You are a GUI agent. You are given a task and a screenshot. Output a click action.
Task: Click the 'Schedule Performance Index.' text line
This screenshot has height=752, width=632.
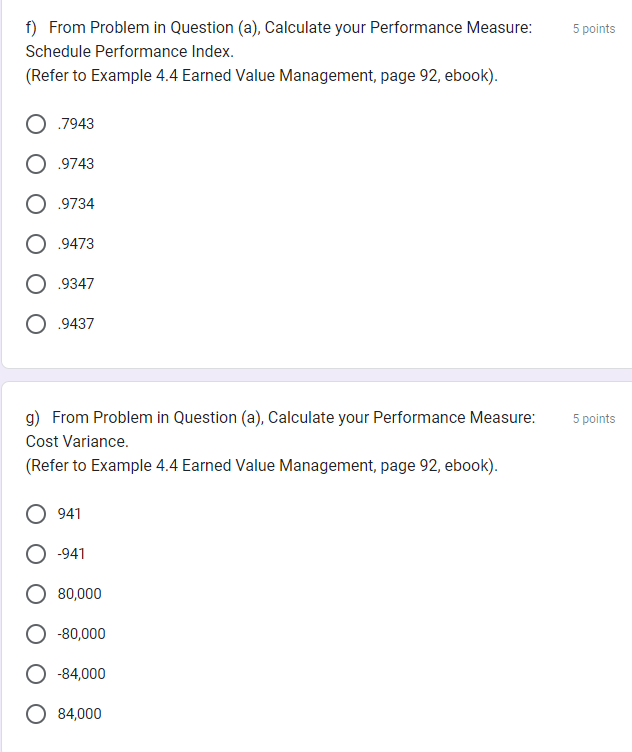tap(130, 51)
